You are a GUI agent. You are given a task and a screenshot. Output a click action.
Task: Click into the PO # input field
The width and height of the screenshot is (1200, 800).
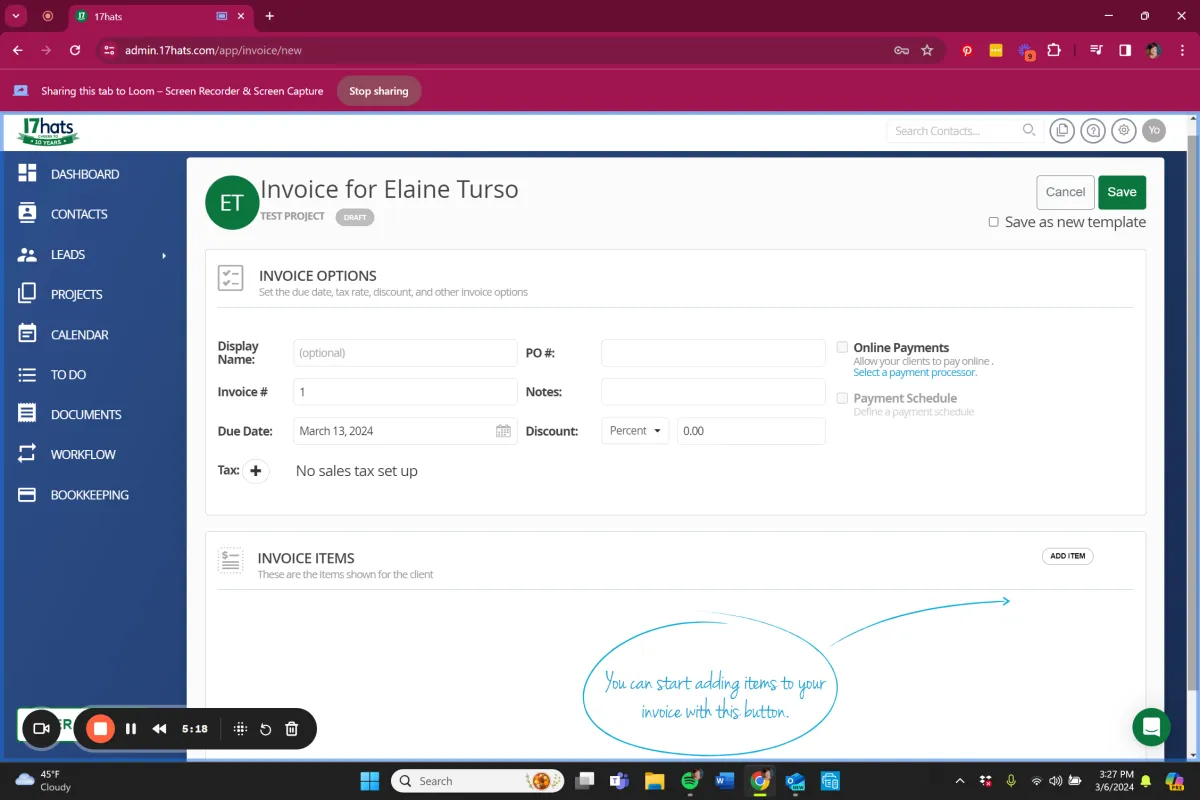713,353
